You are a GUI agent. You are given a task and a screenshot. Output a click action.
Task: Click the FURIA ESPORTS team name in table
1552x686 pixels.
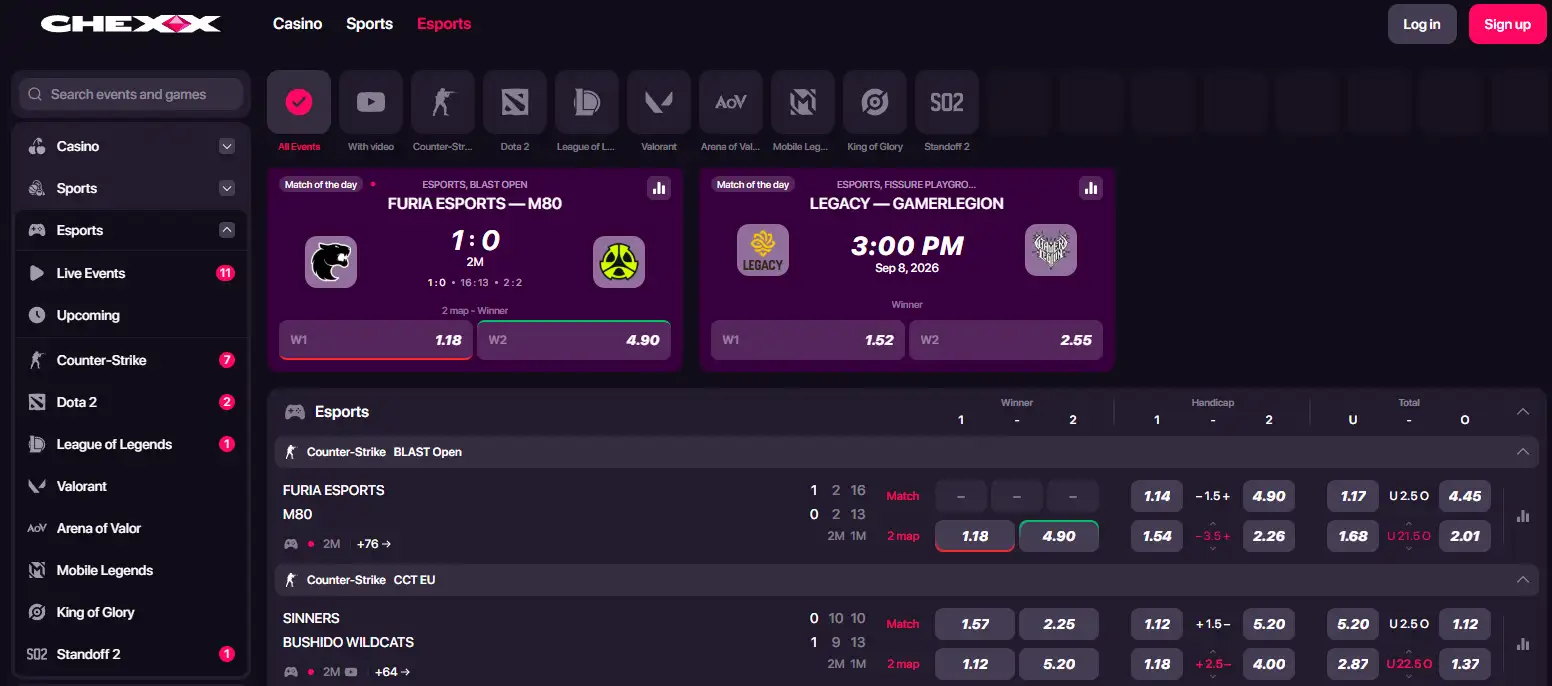334,490
